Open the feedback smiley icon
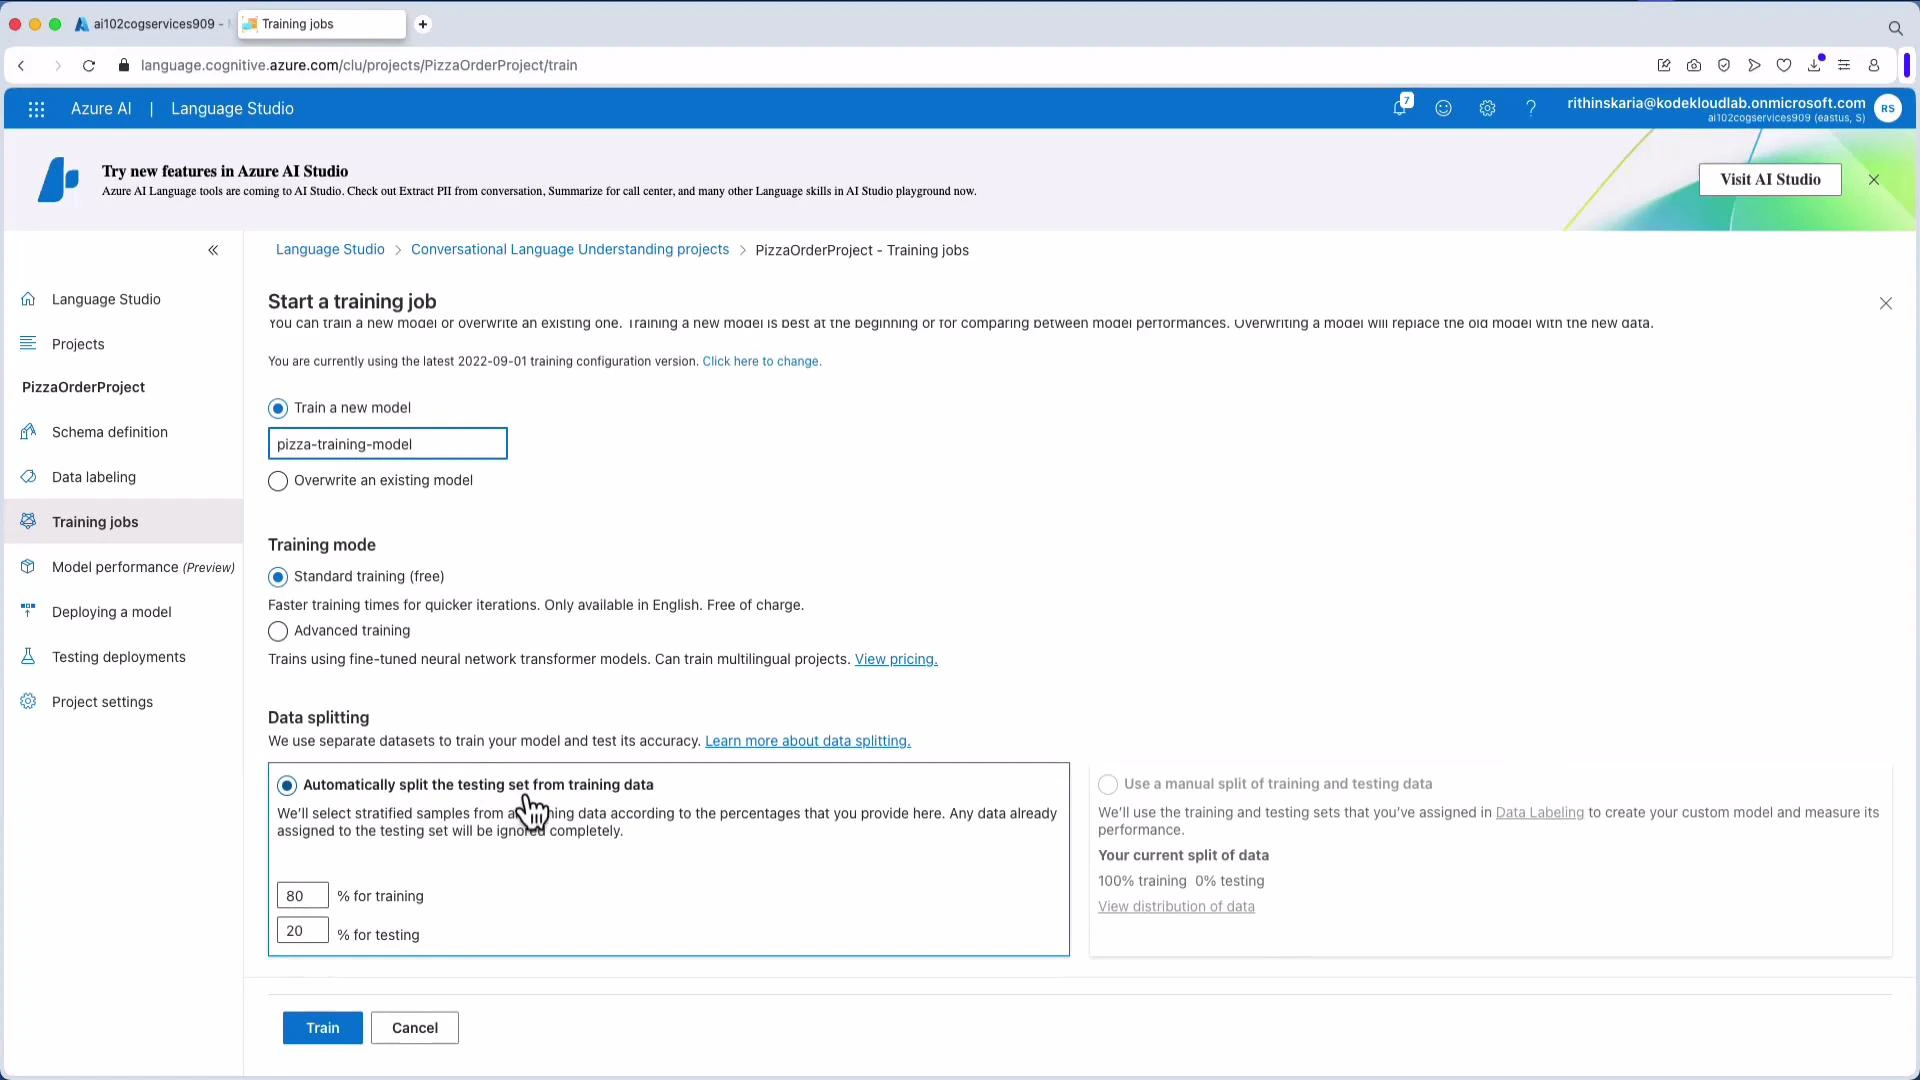Screen dimensions: 1920x1080 [1443, 108]
